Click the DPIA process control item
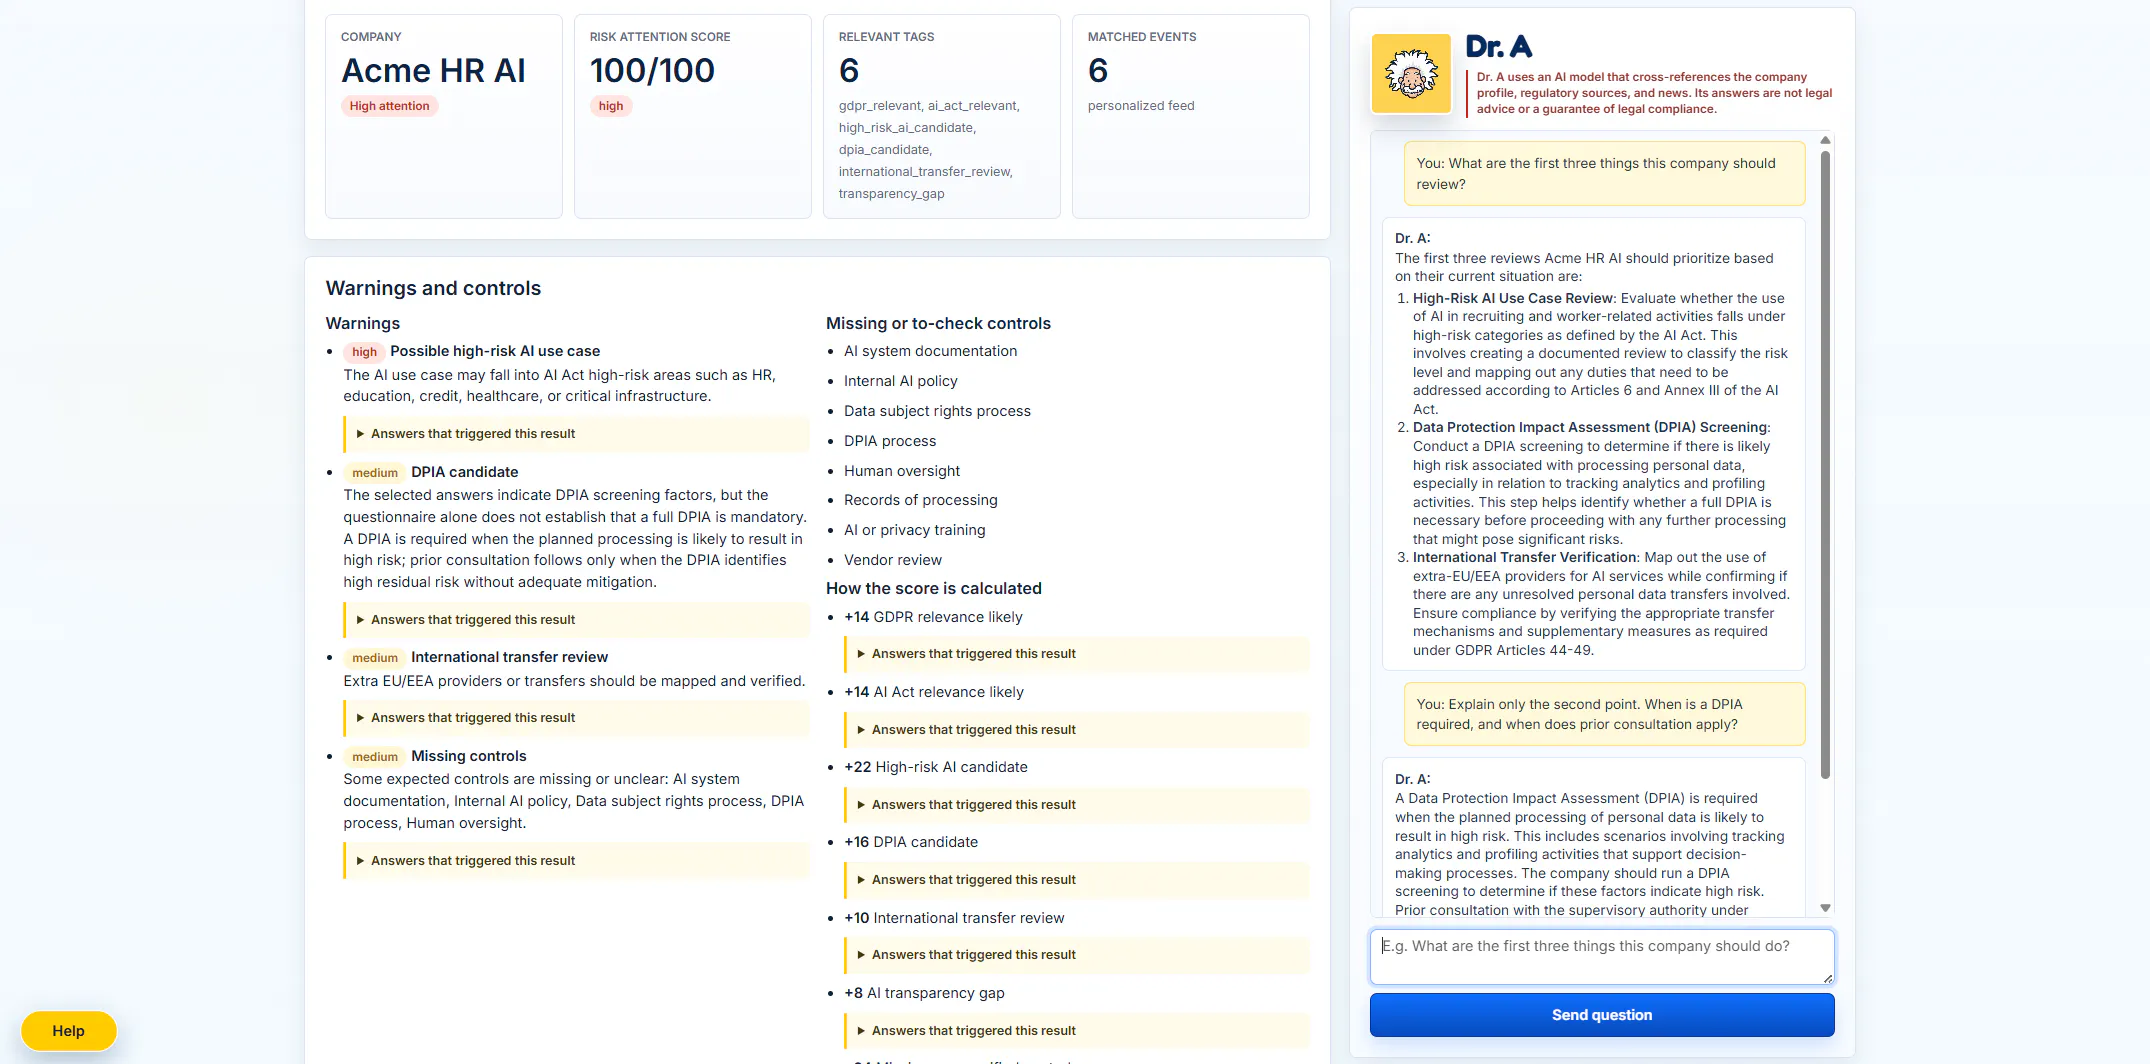 click(890, 441)
